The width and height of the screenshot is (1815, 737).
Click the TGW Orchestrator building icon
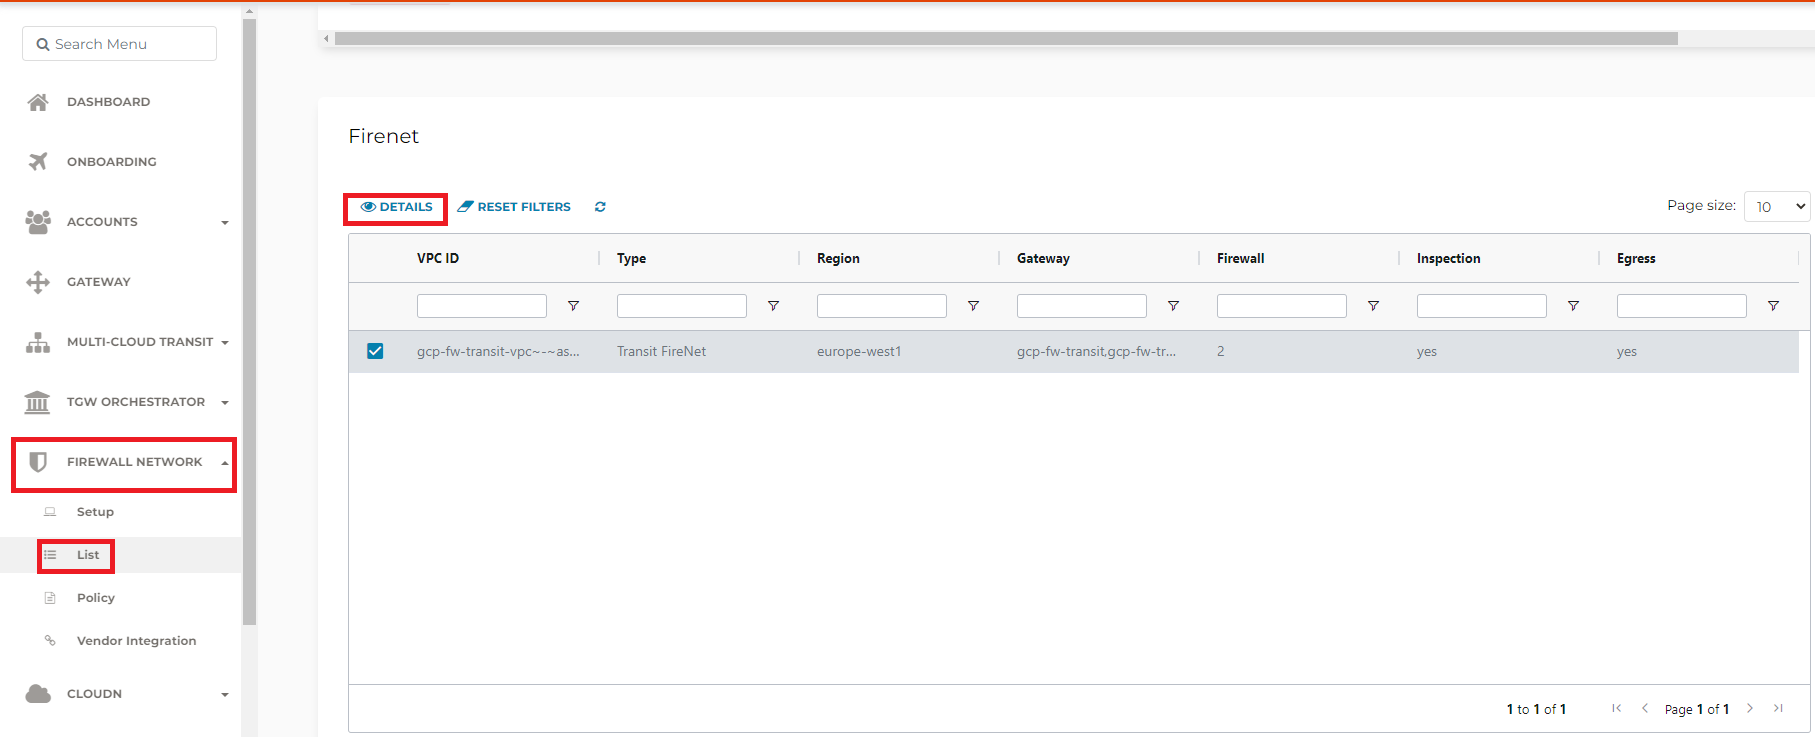point(37,402)
